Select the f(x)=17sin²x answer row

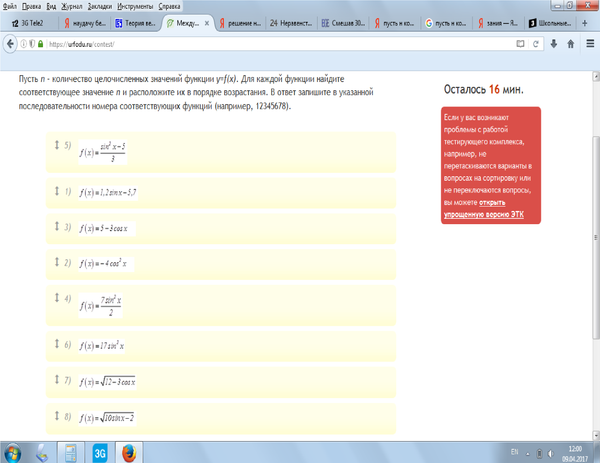click(x=220, y=344)
